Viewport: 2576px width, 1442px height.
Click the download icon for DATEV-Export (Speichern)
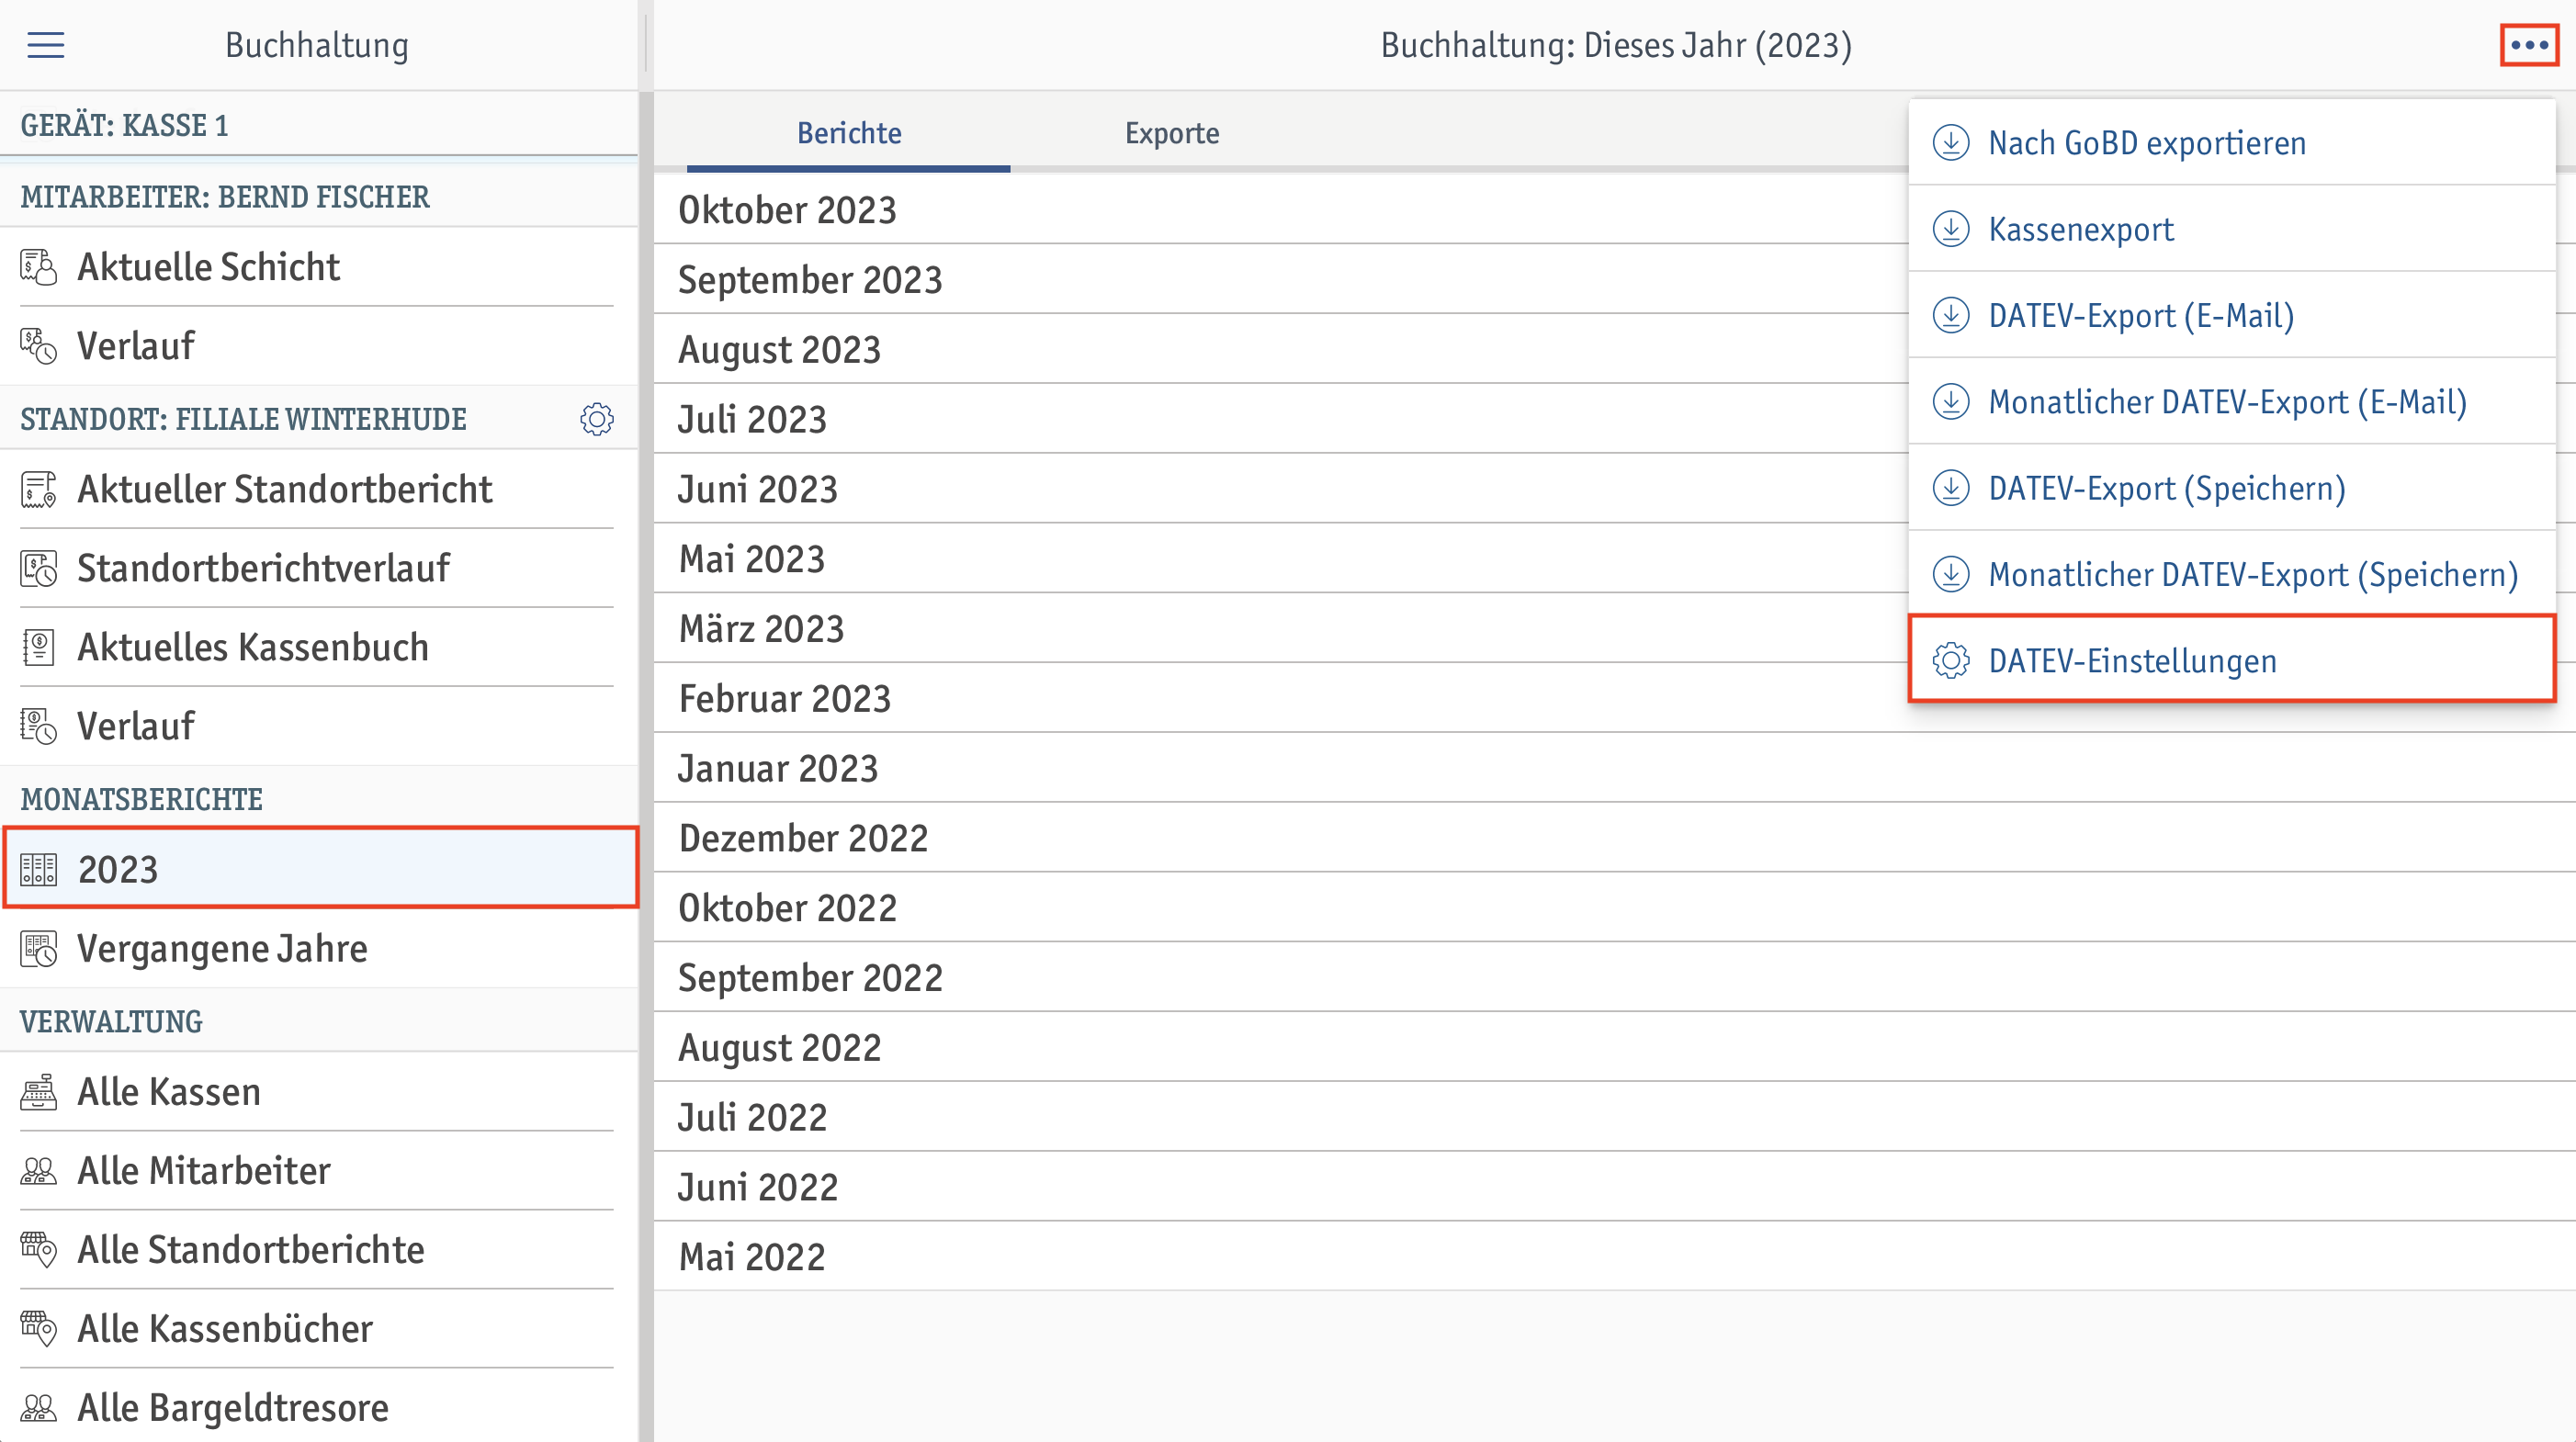[1951, 488]
